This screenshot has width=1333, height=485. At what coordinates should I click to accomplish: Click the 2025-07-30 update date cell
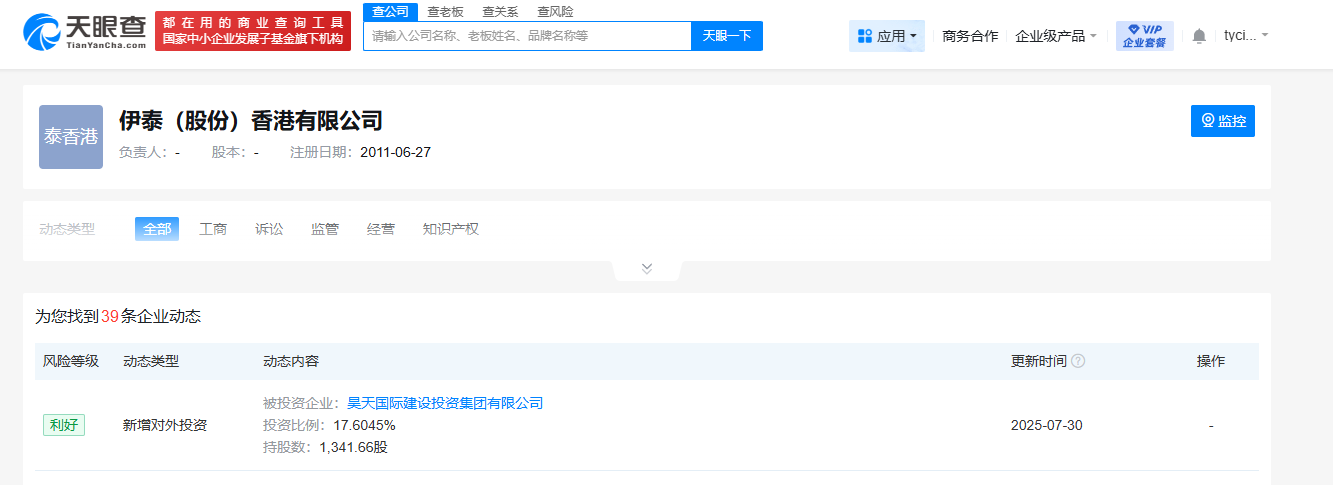[1046, 425]
